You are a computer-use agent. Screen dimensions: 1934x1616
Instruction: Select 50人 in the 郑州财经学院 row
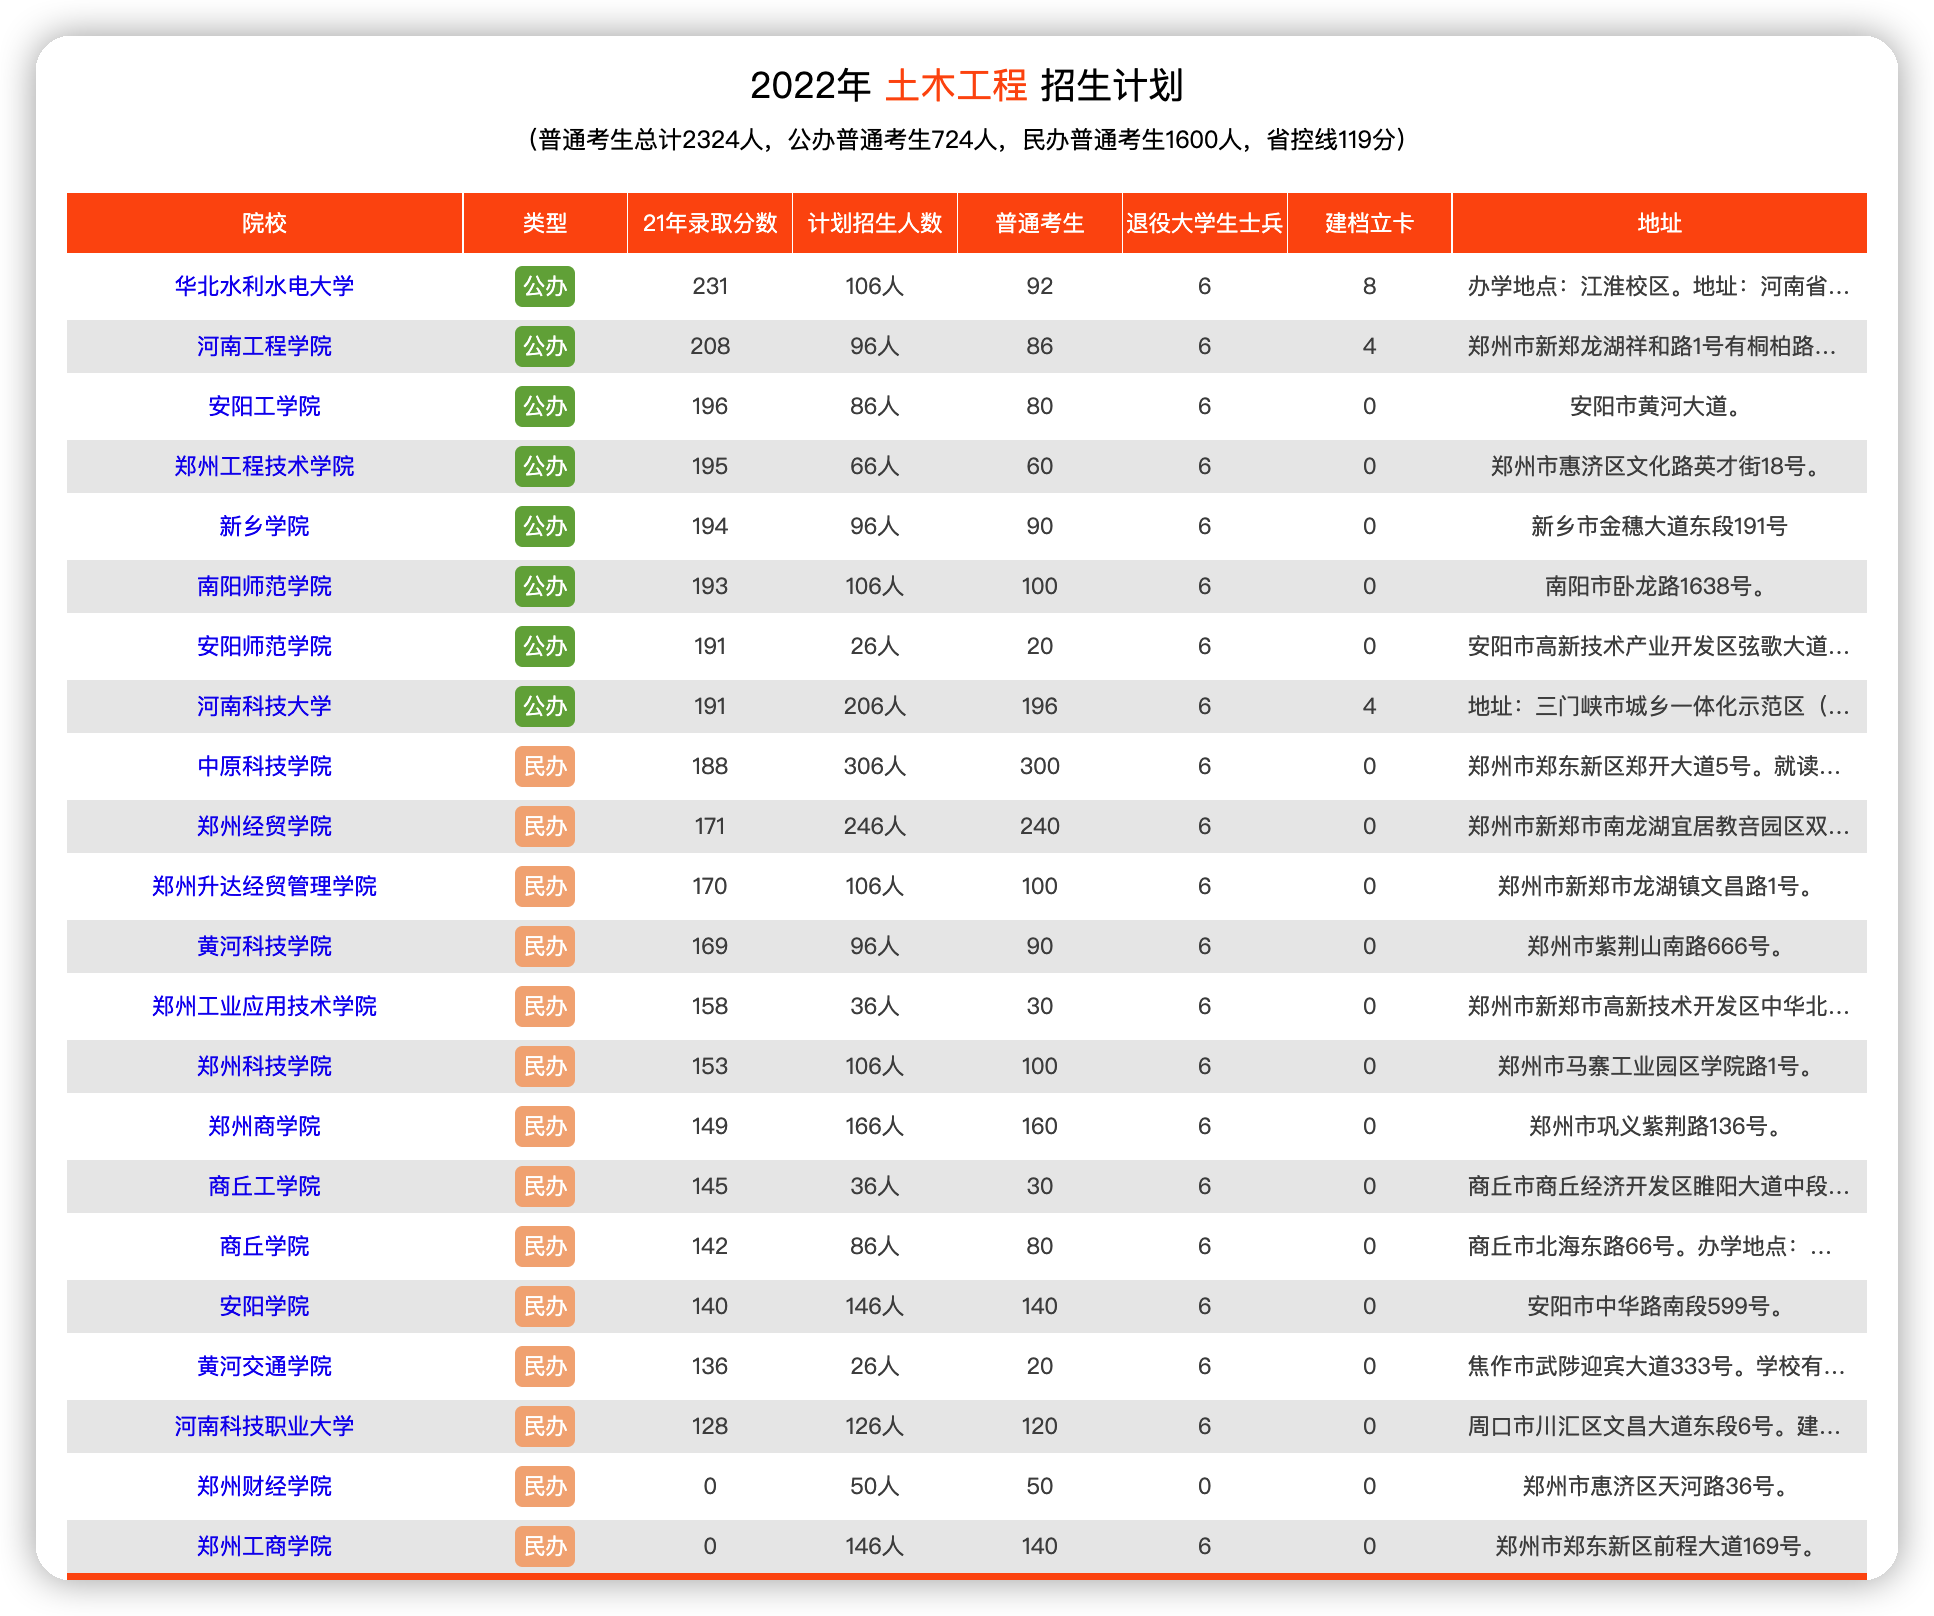[x=875, y=1486]
